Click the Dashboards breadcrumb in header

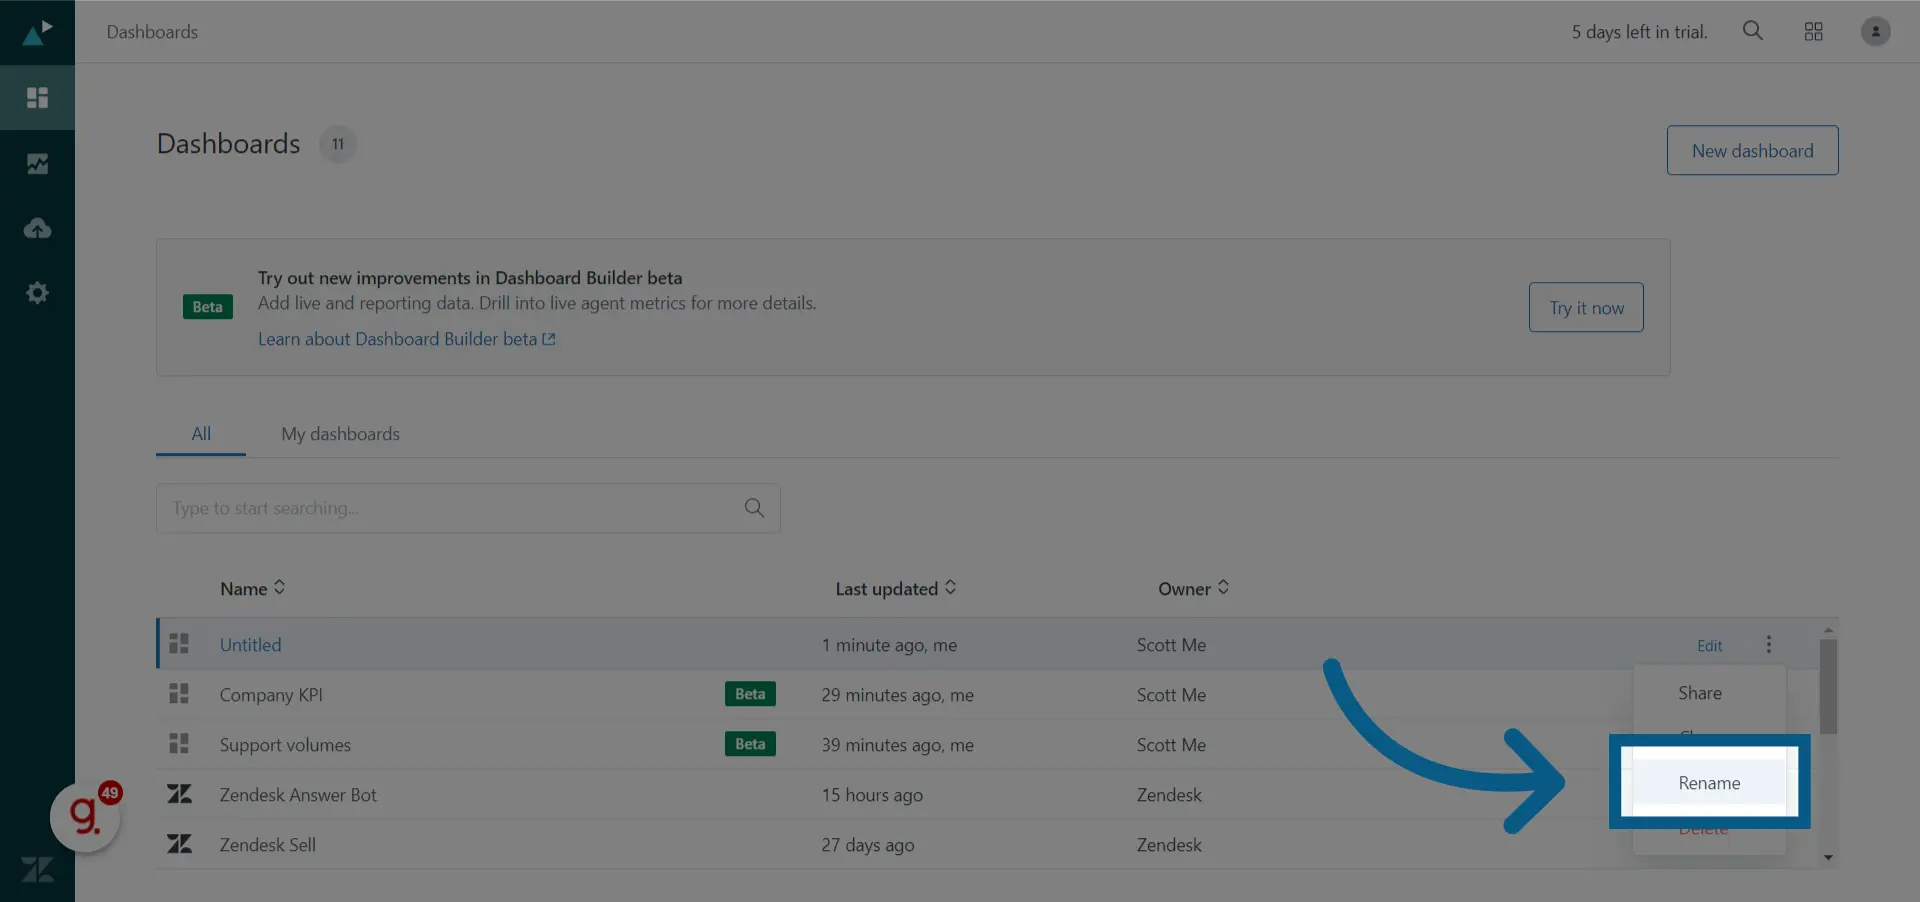(152, 32)
